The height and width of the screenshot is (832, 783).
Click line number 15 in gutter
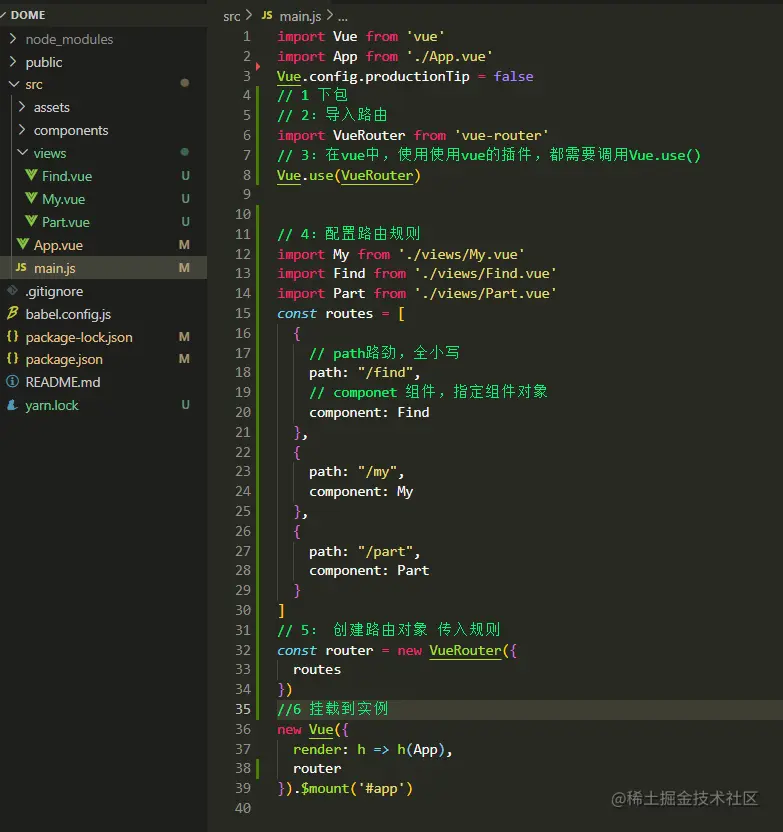pyautogui.click(x=243, y=313)
